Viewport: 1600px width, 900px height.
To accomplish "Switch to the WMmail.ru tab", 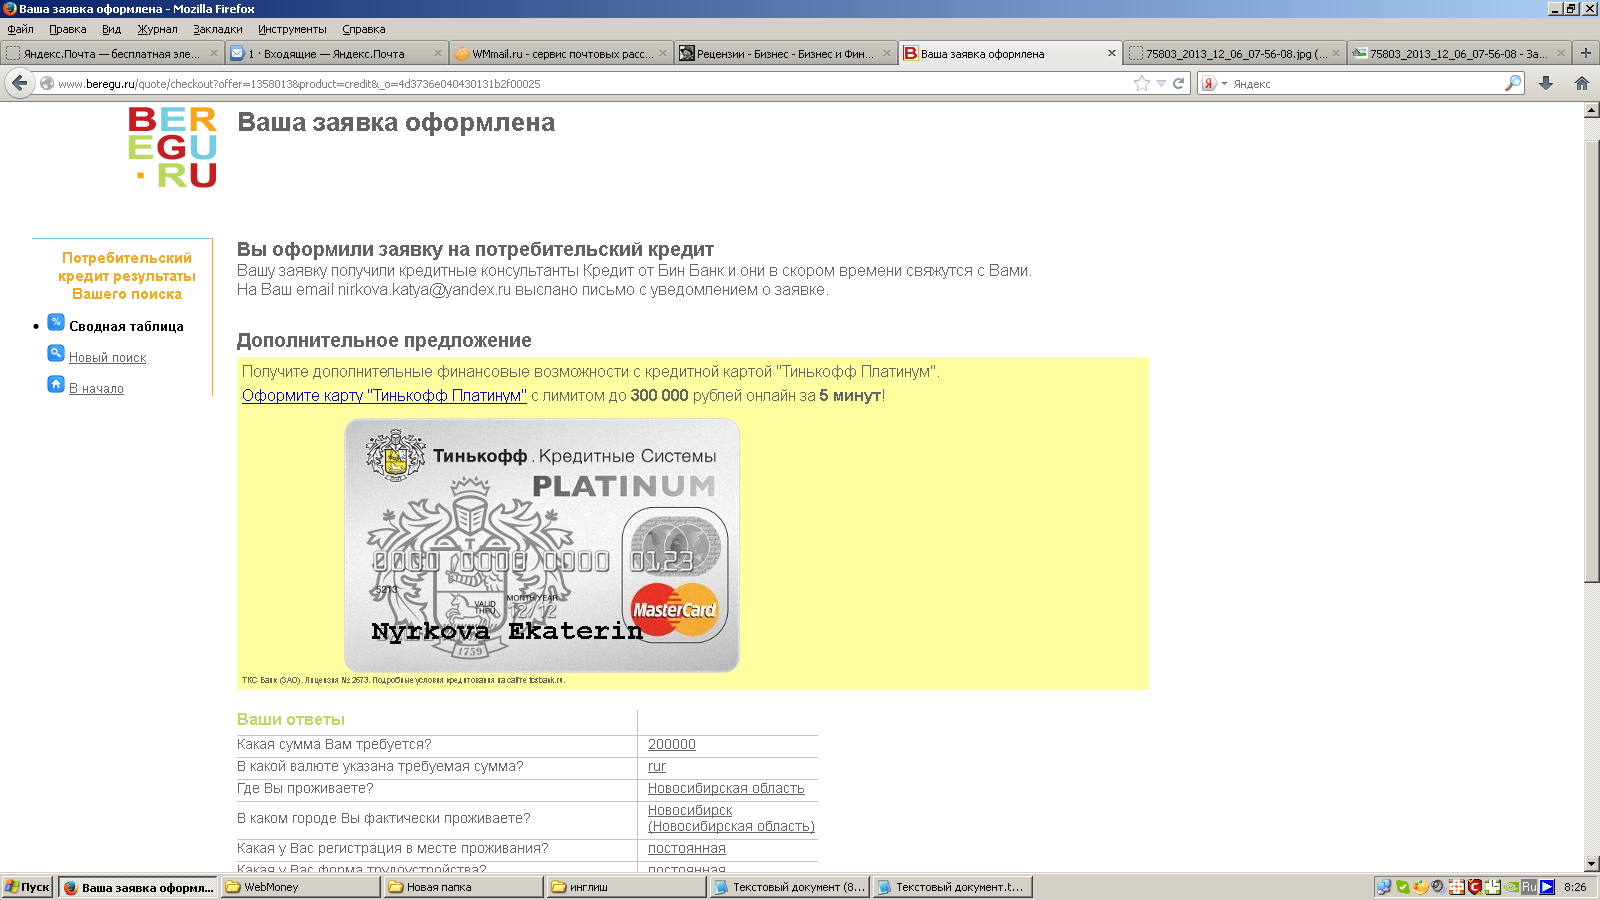I will click(x=559, y=54).
